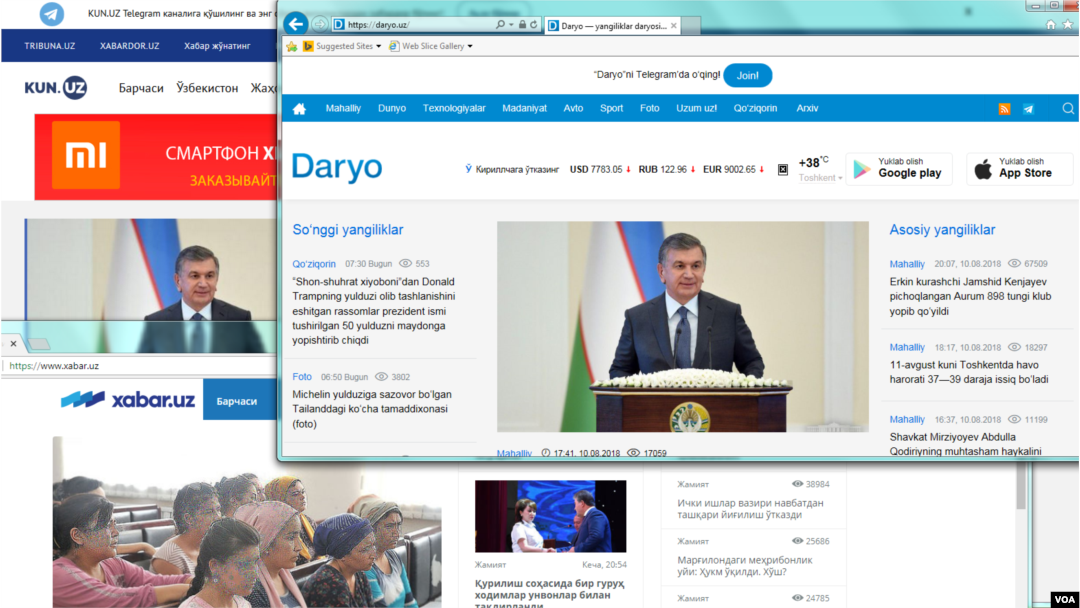Open the Arxiv menu item
1080x608 pixels.
coord(807,108)
